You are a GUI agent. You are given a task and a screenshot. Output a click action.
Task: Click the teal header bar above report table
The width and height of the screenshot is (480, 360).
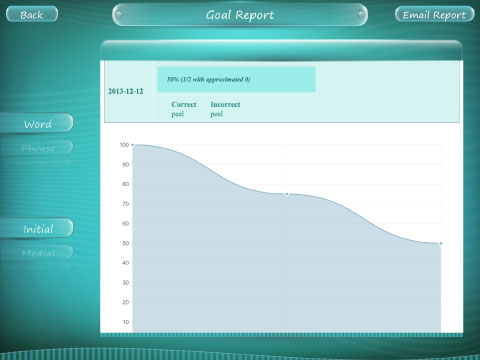[282, 50]
